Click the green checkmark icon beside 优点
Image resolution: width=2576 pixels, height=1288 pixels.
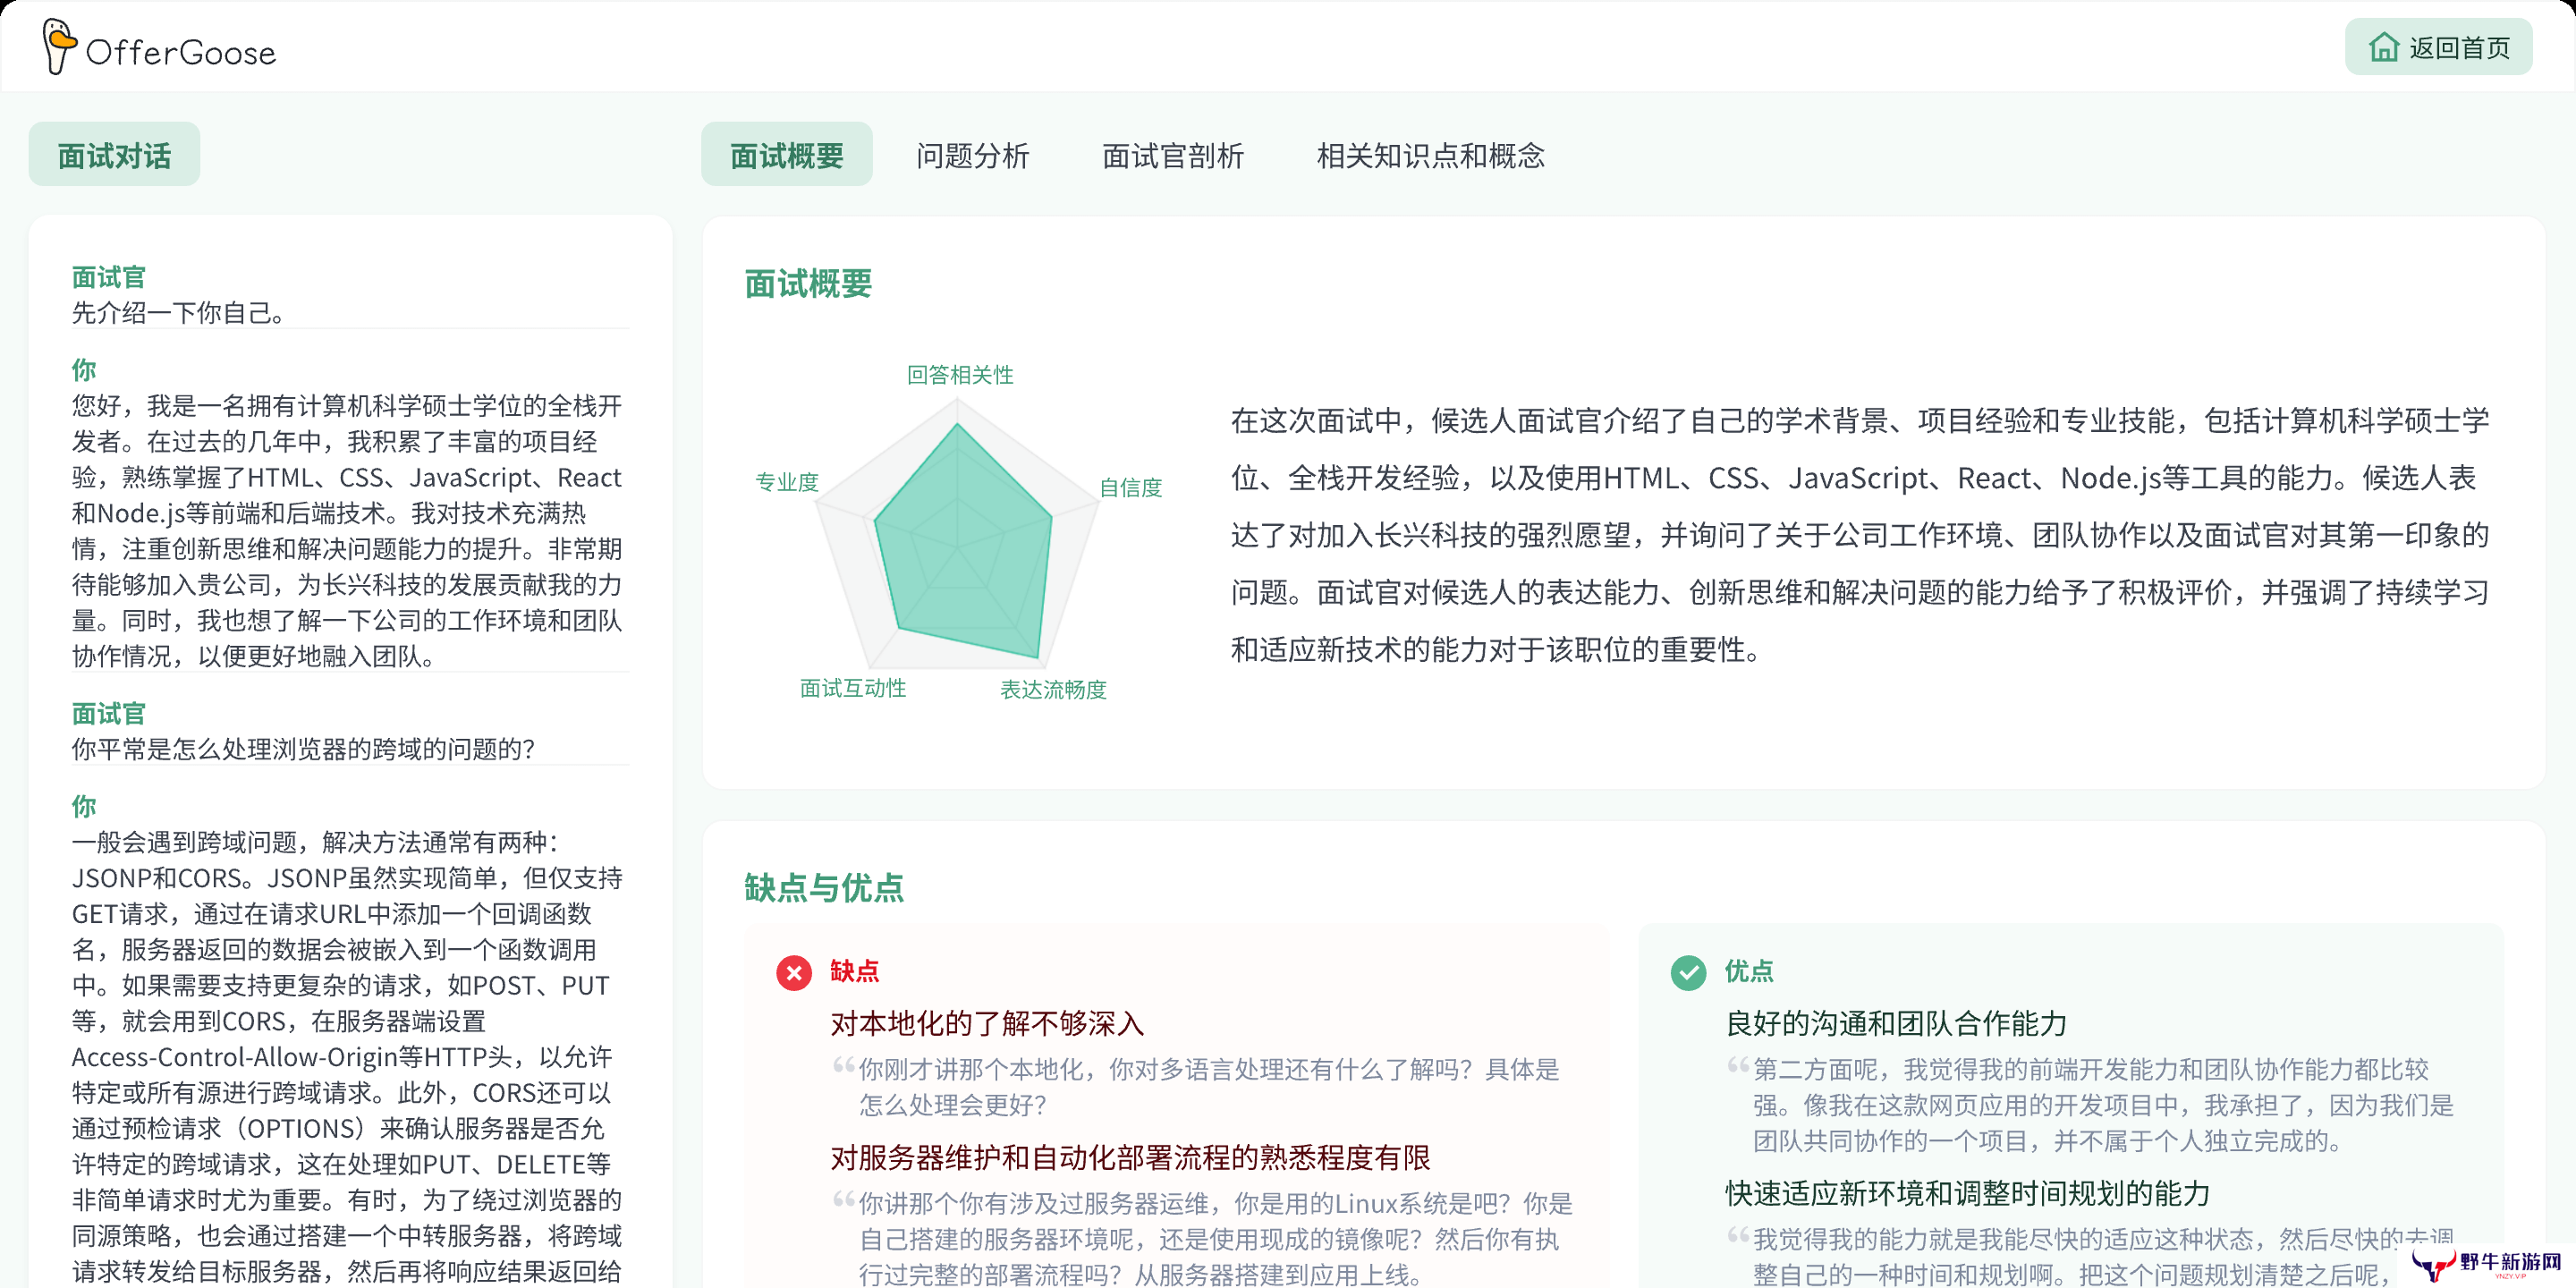click(1689, 972)
